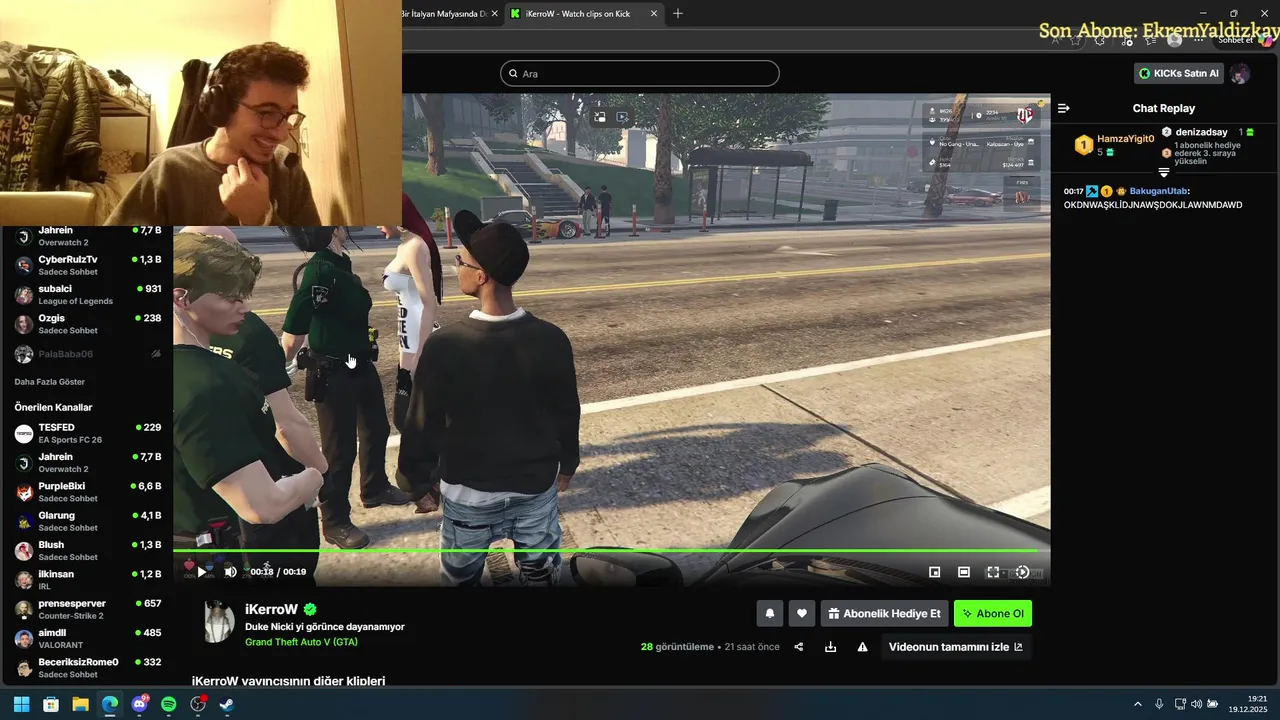Open Steam from taskbar
This screenshot has width=1280, height=720.
point(228,704)
